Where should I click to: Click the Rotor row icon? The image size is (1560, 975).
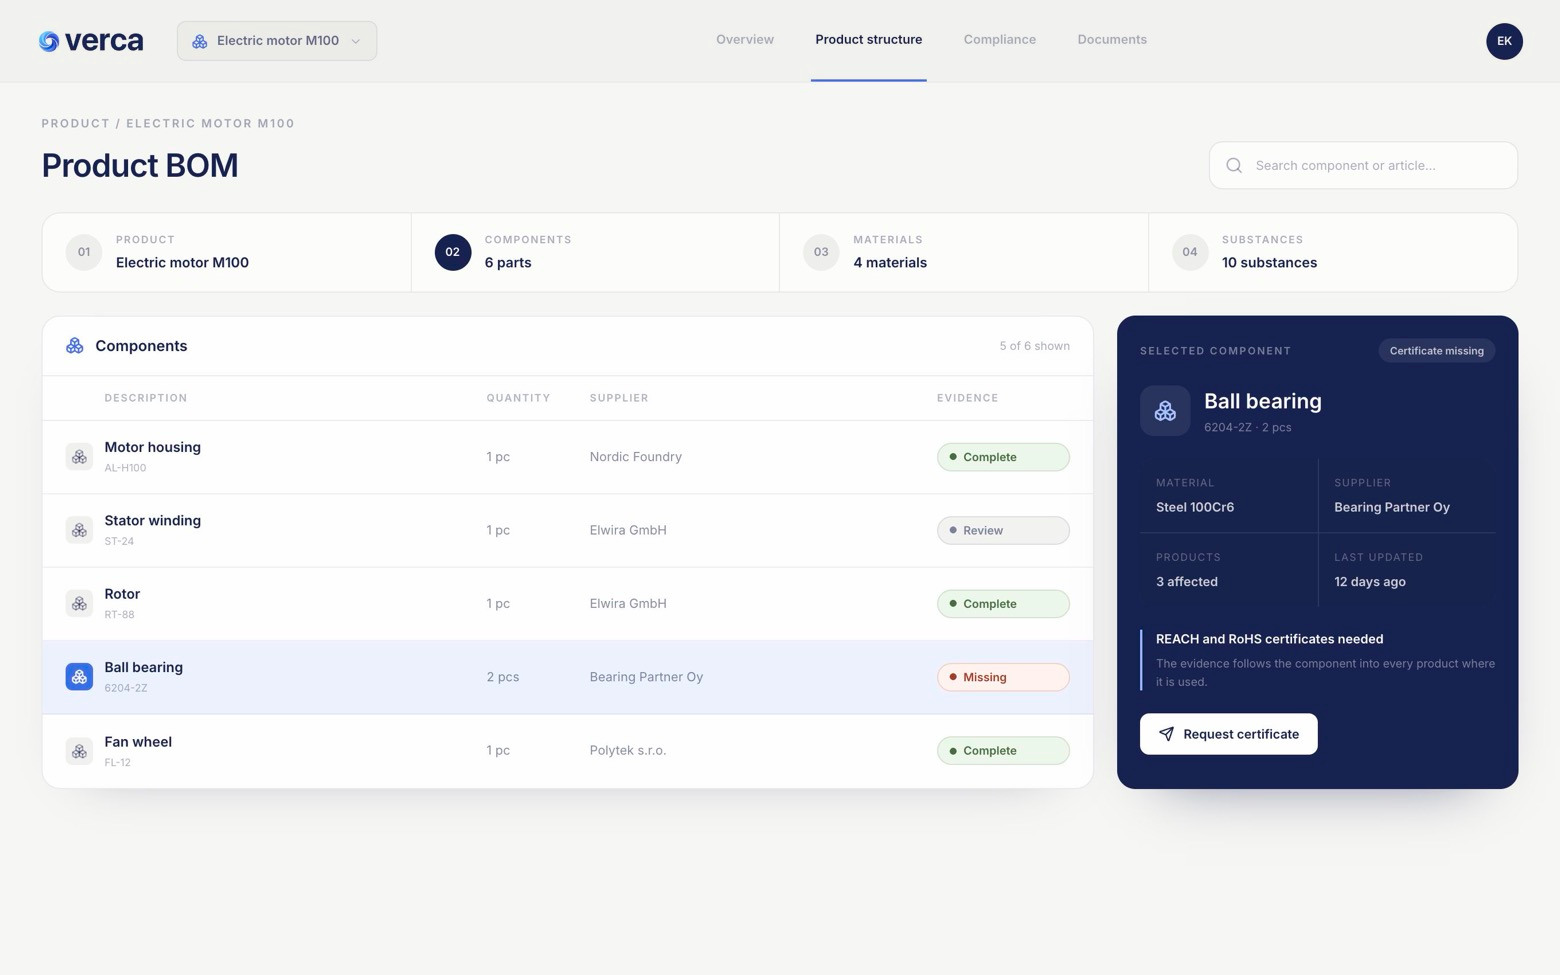[x=79, y=604]
